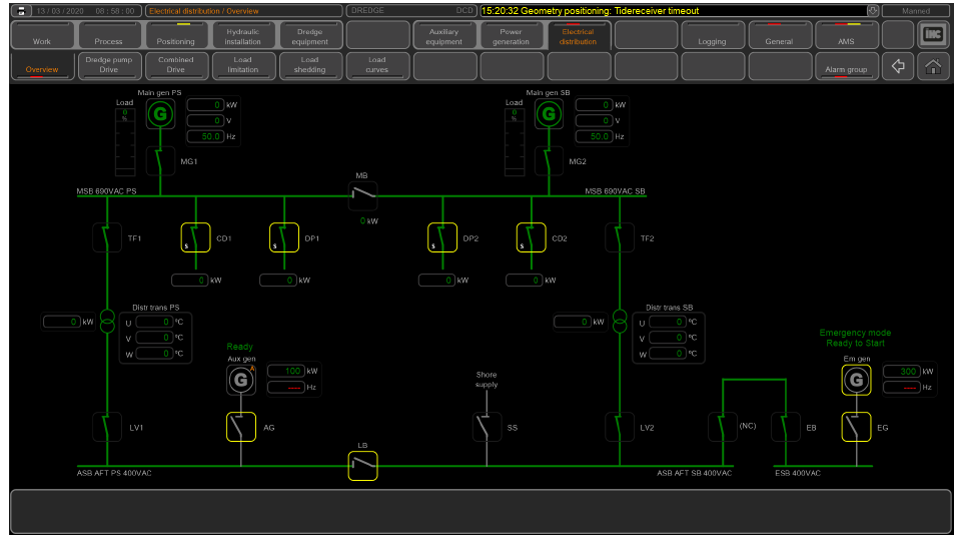Open the Alarm group page
This screenshot has width=957, height=539.
coord(847,66)
